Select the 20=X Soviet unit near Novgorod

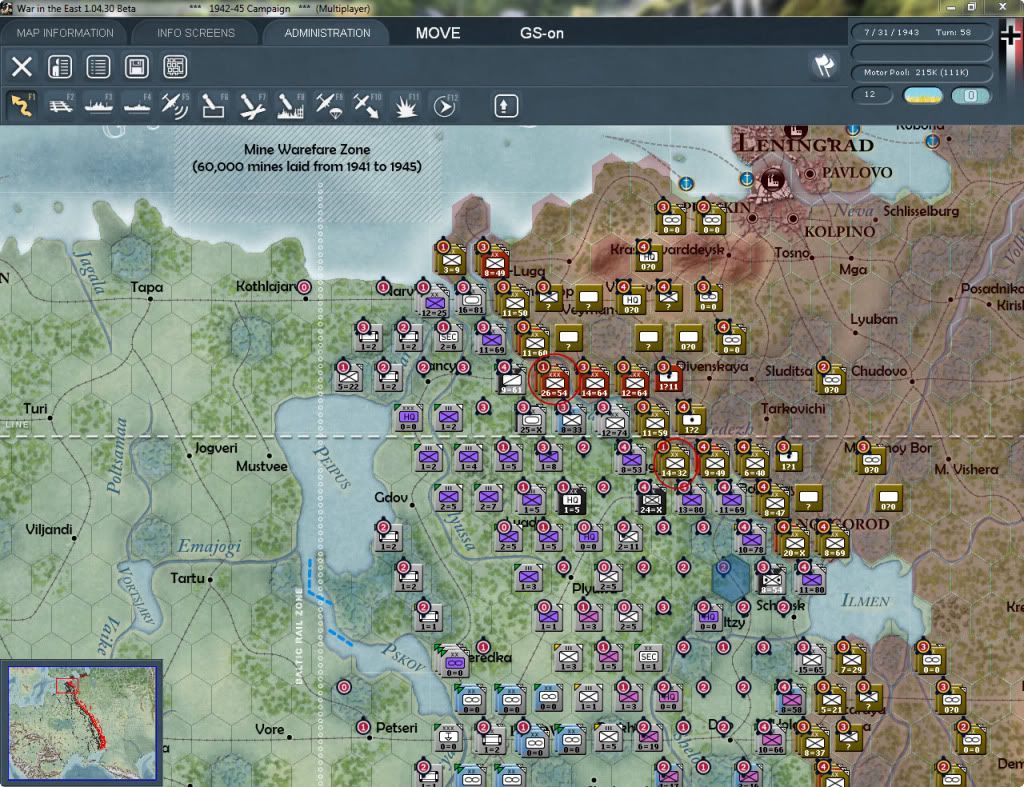pos(795,543)
